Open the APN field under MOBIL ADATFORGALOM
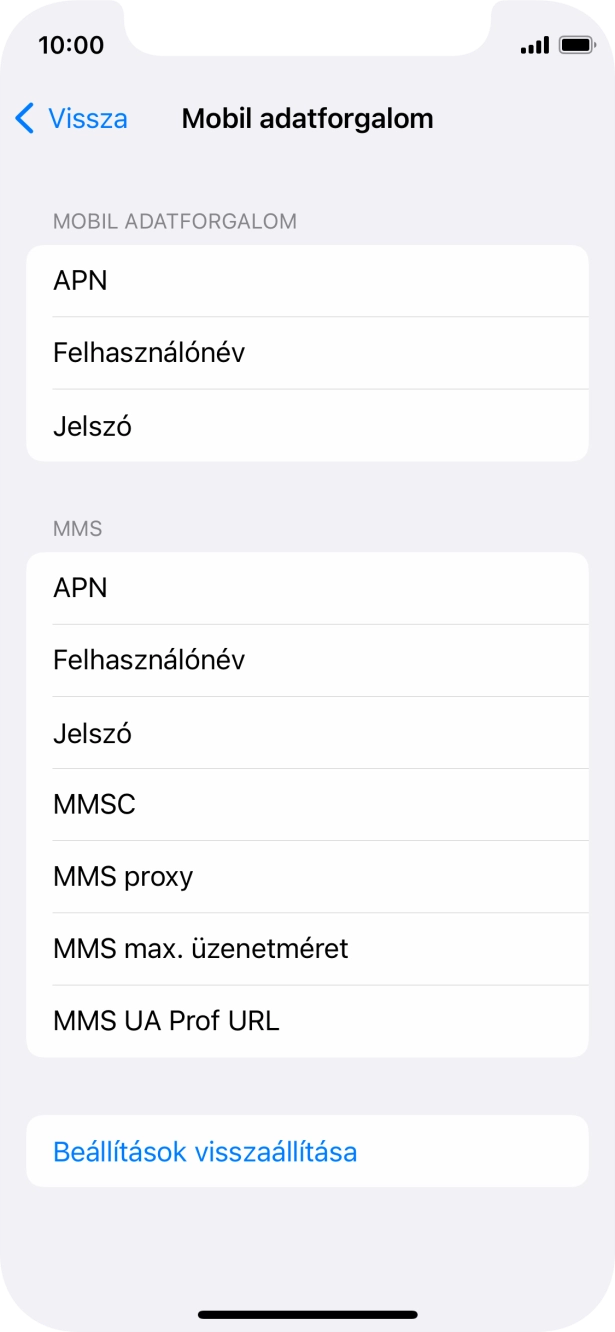The image size is (615, 1332). (x=307, y=281)
